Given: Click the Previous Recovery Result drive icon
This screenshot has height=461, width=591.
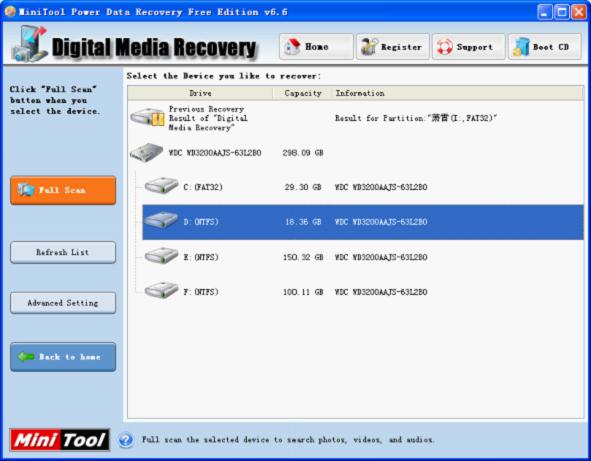Looking at the screenshot, I should (x=148, y=118).
